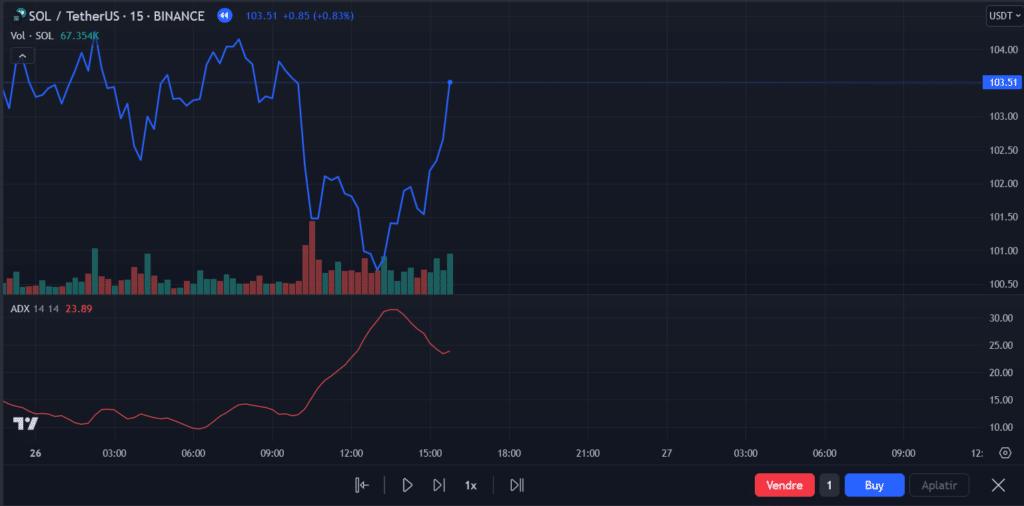Open the USDT currency dropdown
1024x506 pixels.
[x=1004, y=16]
